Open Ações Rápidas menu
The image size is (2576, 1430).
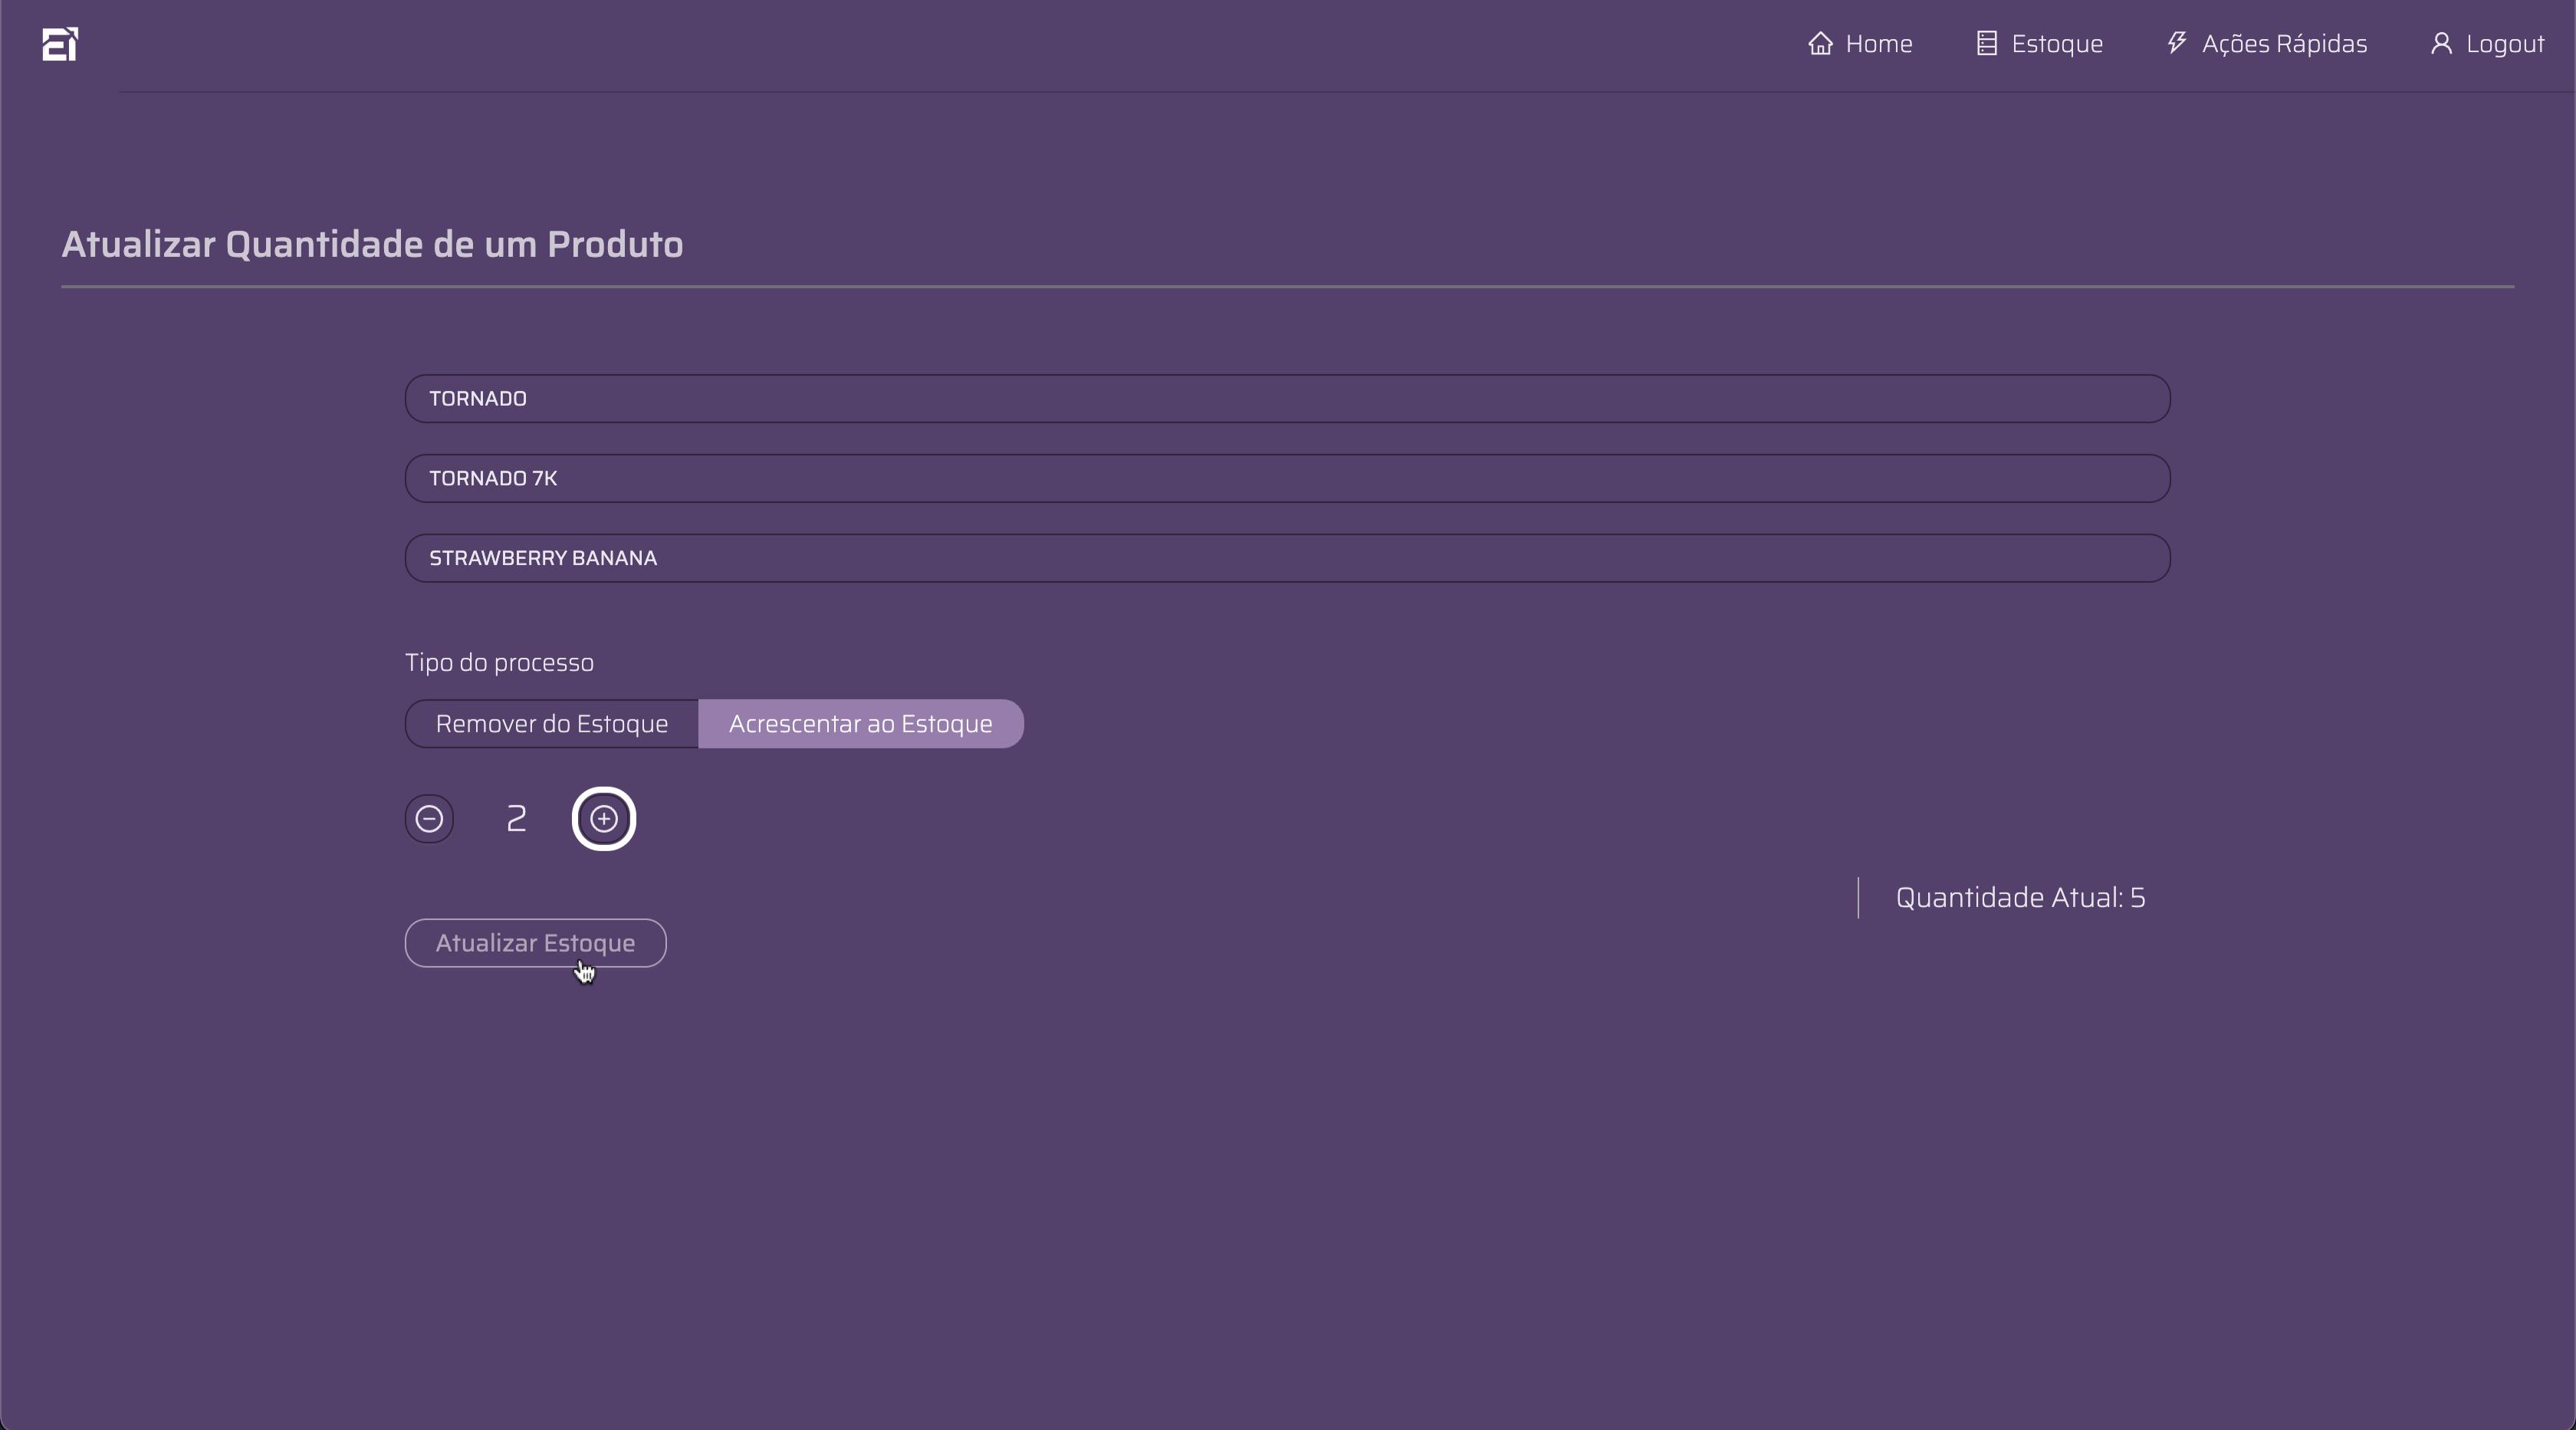2284,44
